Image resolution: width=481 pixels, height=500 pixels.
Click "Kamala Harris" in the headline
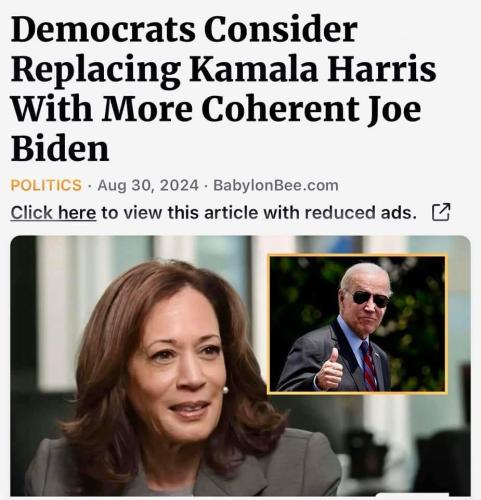tap(313, 69)
